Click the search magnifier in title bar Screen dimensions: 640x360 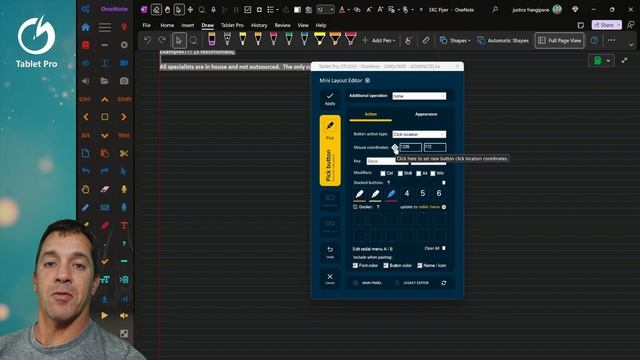(x=495, y=9)
